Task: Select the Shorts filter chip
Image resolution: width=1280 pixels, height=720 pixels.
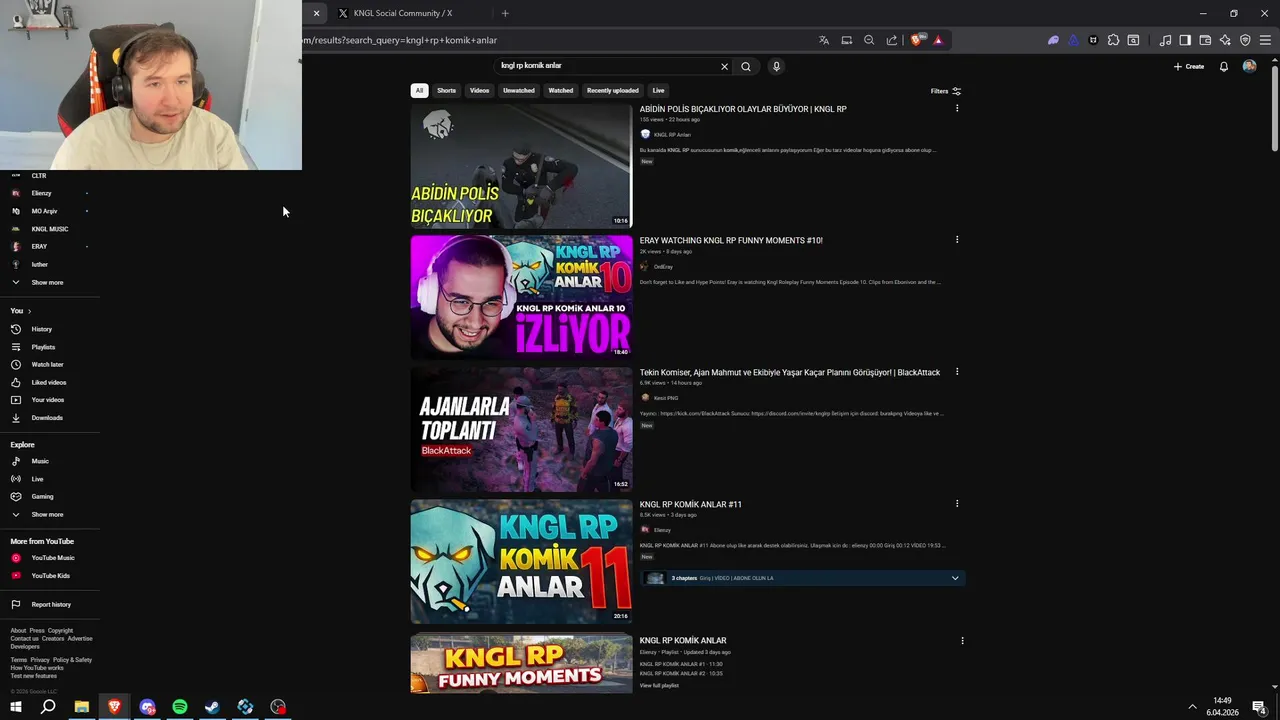Action: [446, 90]
